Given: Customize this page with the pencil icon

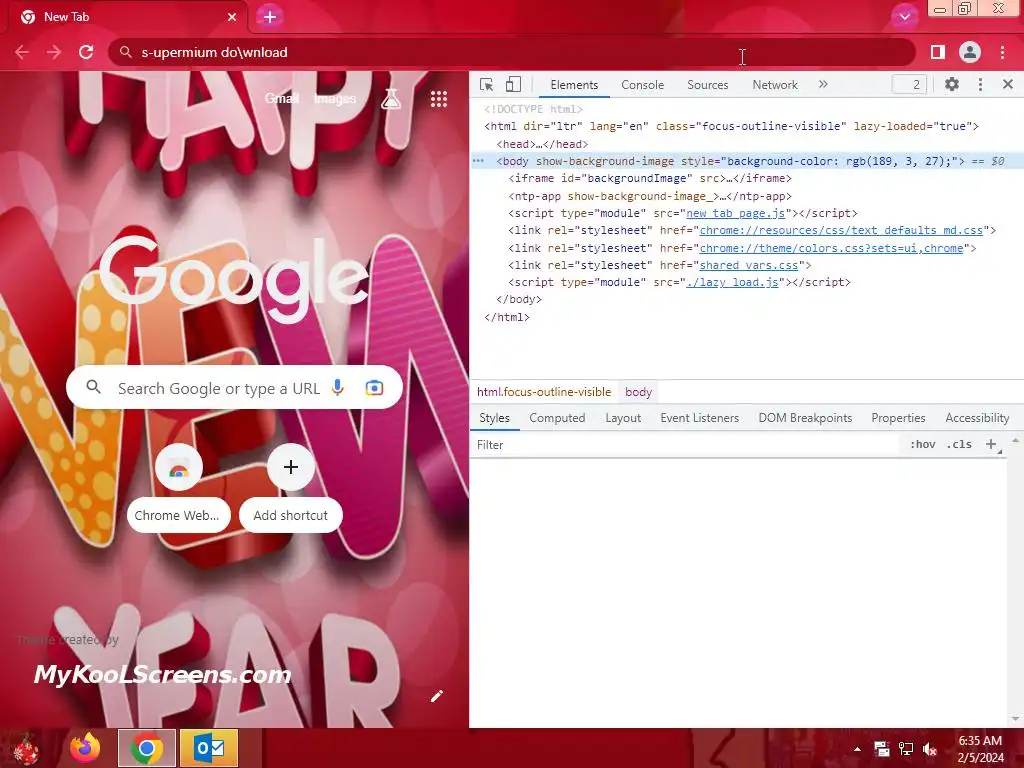Looking at the screenshot, I should pos(437,696).
